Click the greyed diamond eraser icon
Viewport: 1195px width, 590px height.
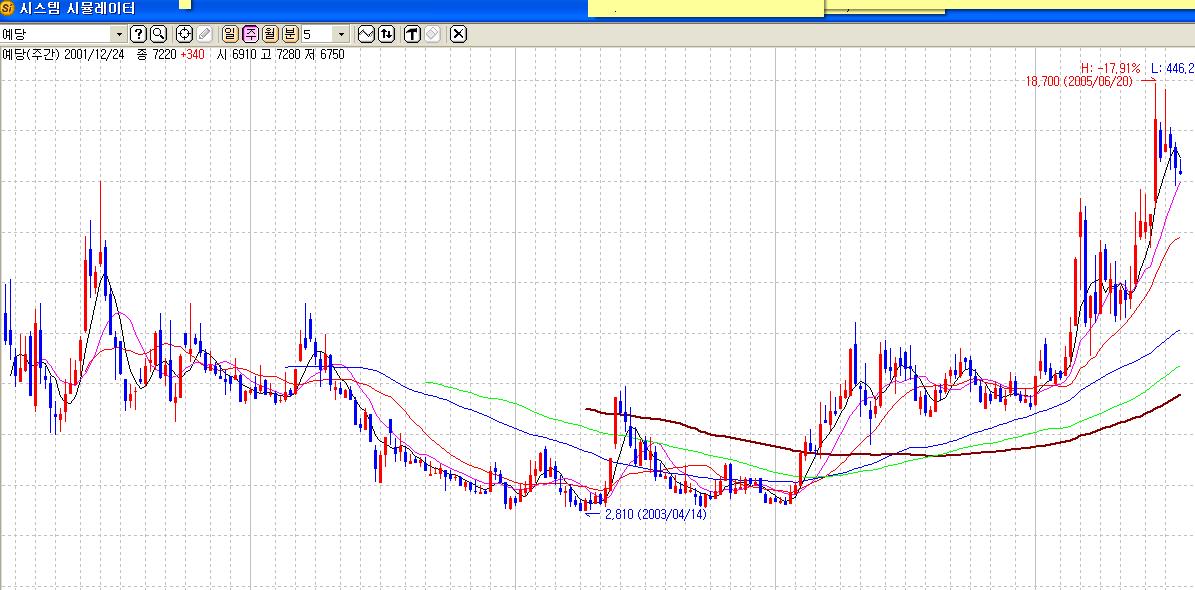tap(432, 34)
